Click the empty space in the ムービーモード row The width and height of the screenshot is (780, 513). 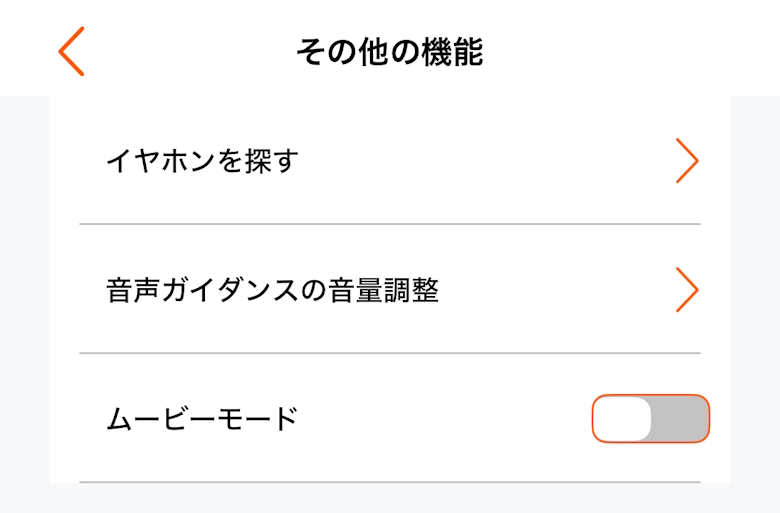click(x=440, y=419)
